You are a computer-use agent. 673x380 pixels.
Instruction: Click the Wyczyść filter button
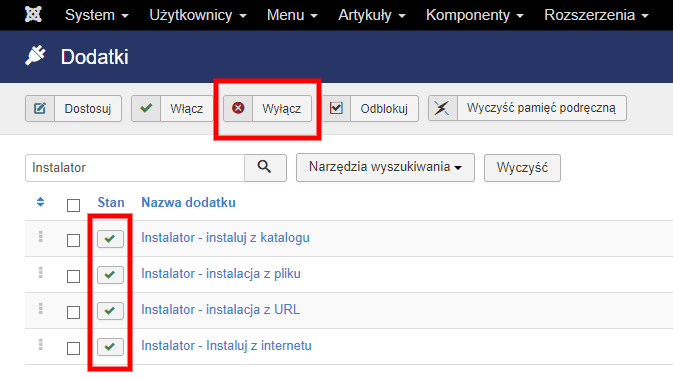coord(522,167)
